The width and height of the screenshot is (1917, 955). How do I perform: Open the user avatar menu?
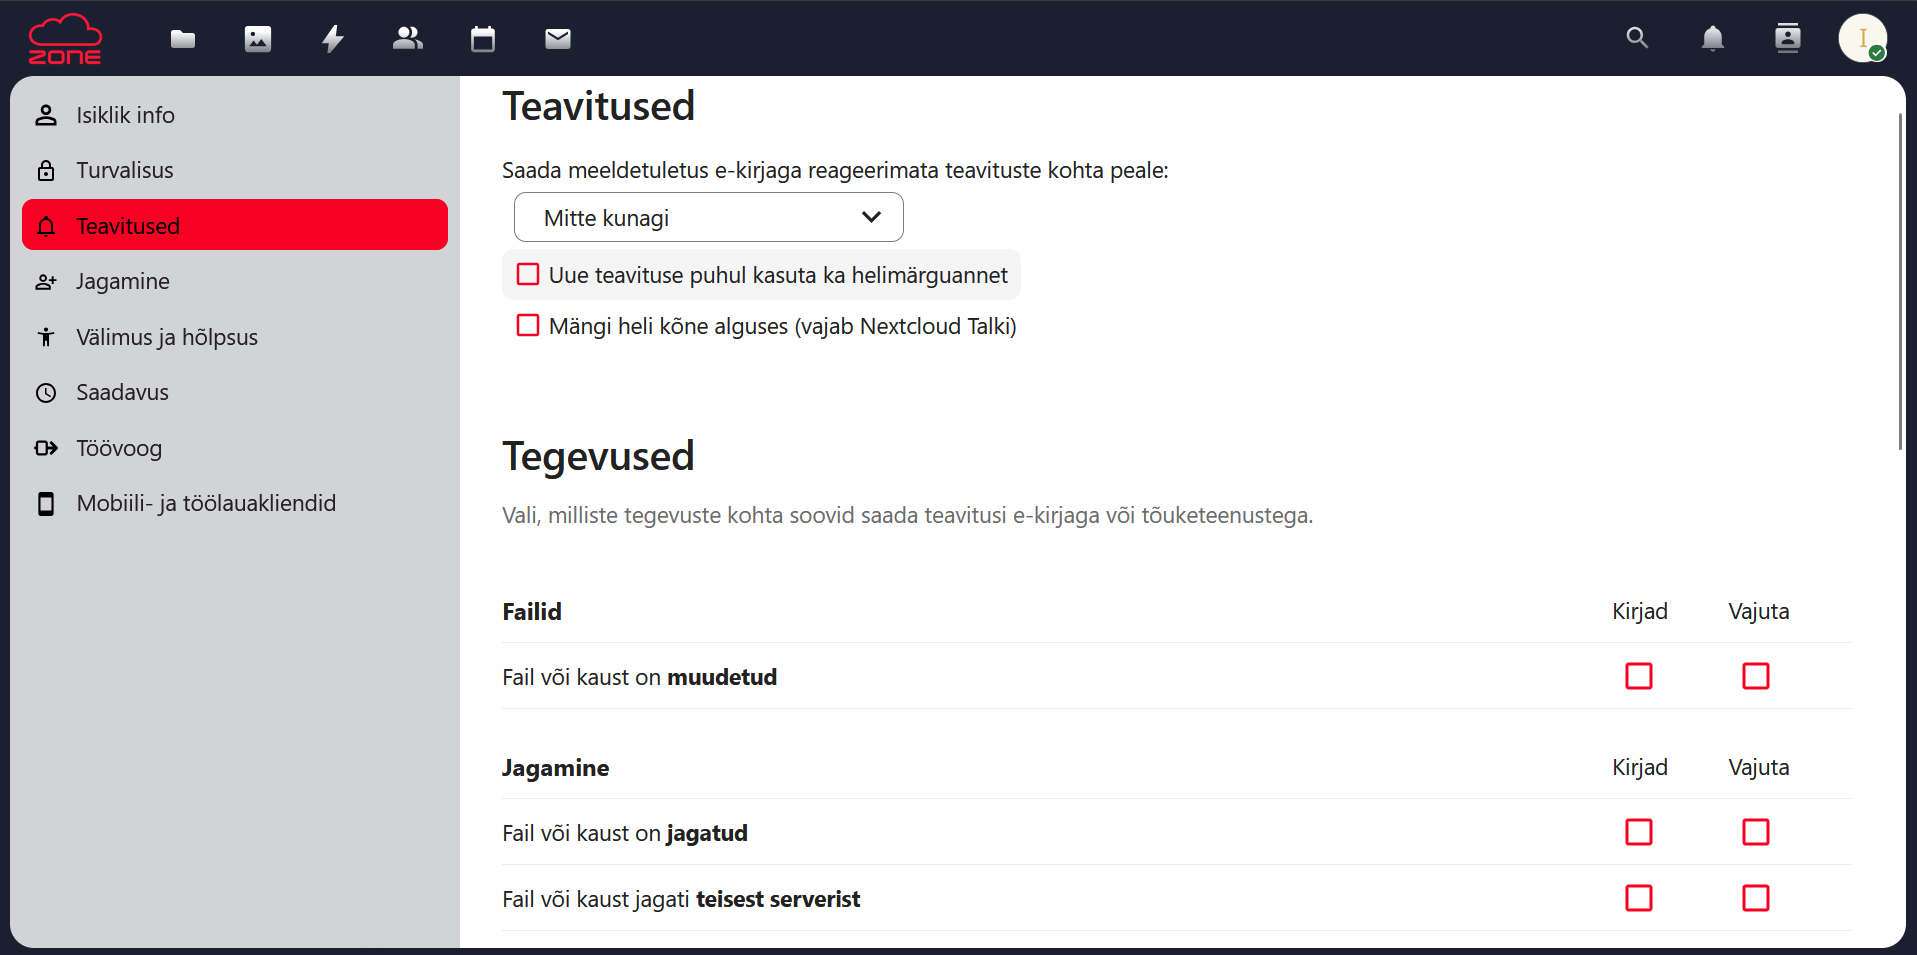click(1863, 38)
